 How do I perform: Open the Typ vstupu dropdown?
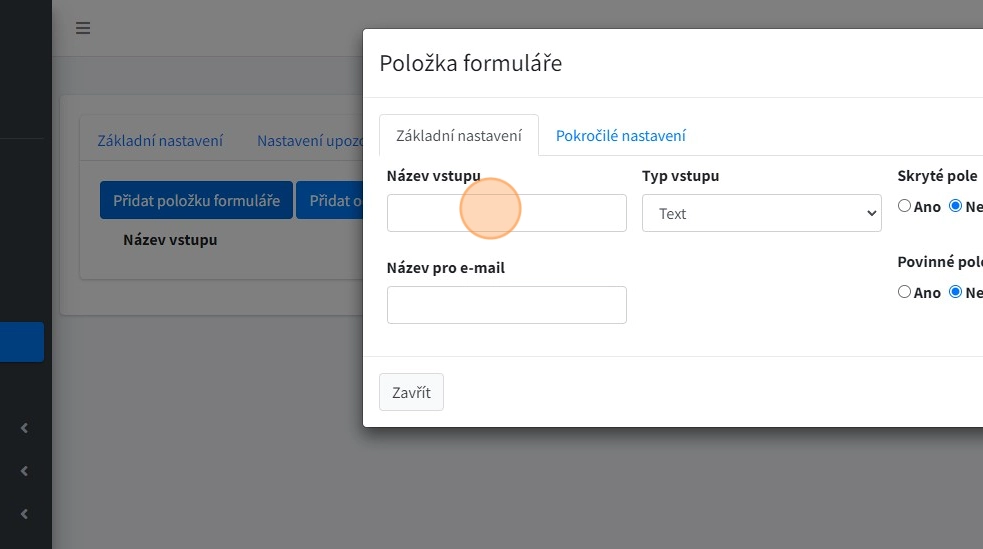(x=761, y=213)
